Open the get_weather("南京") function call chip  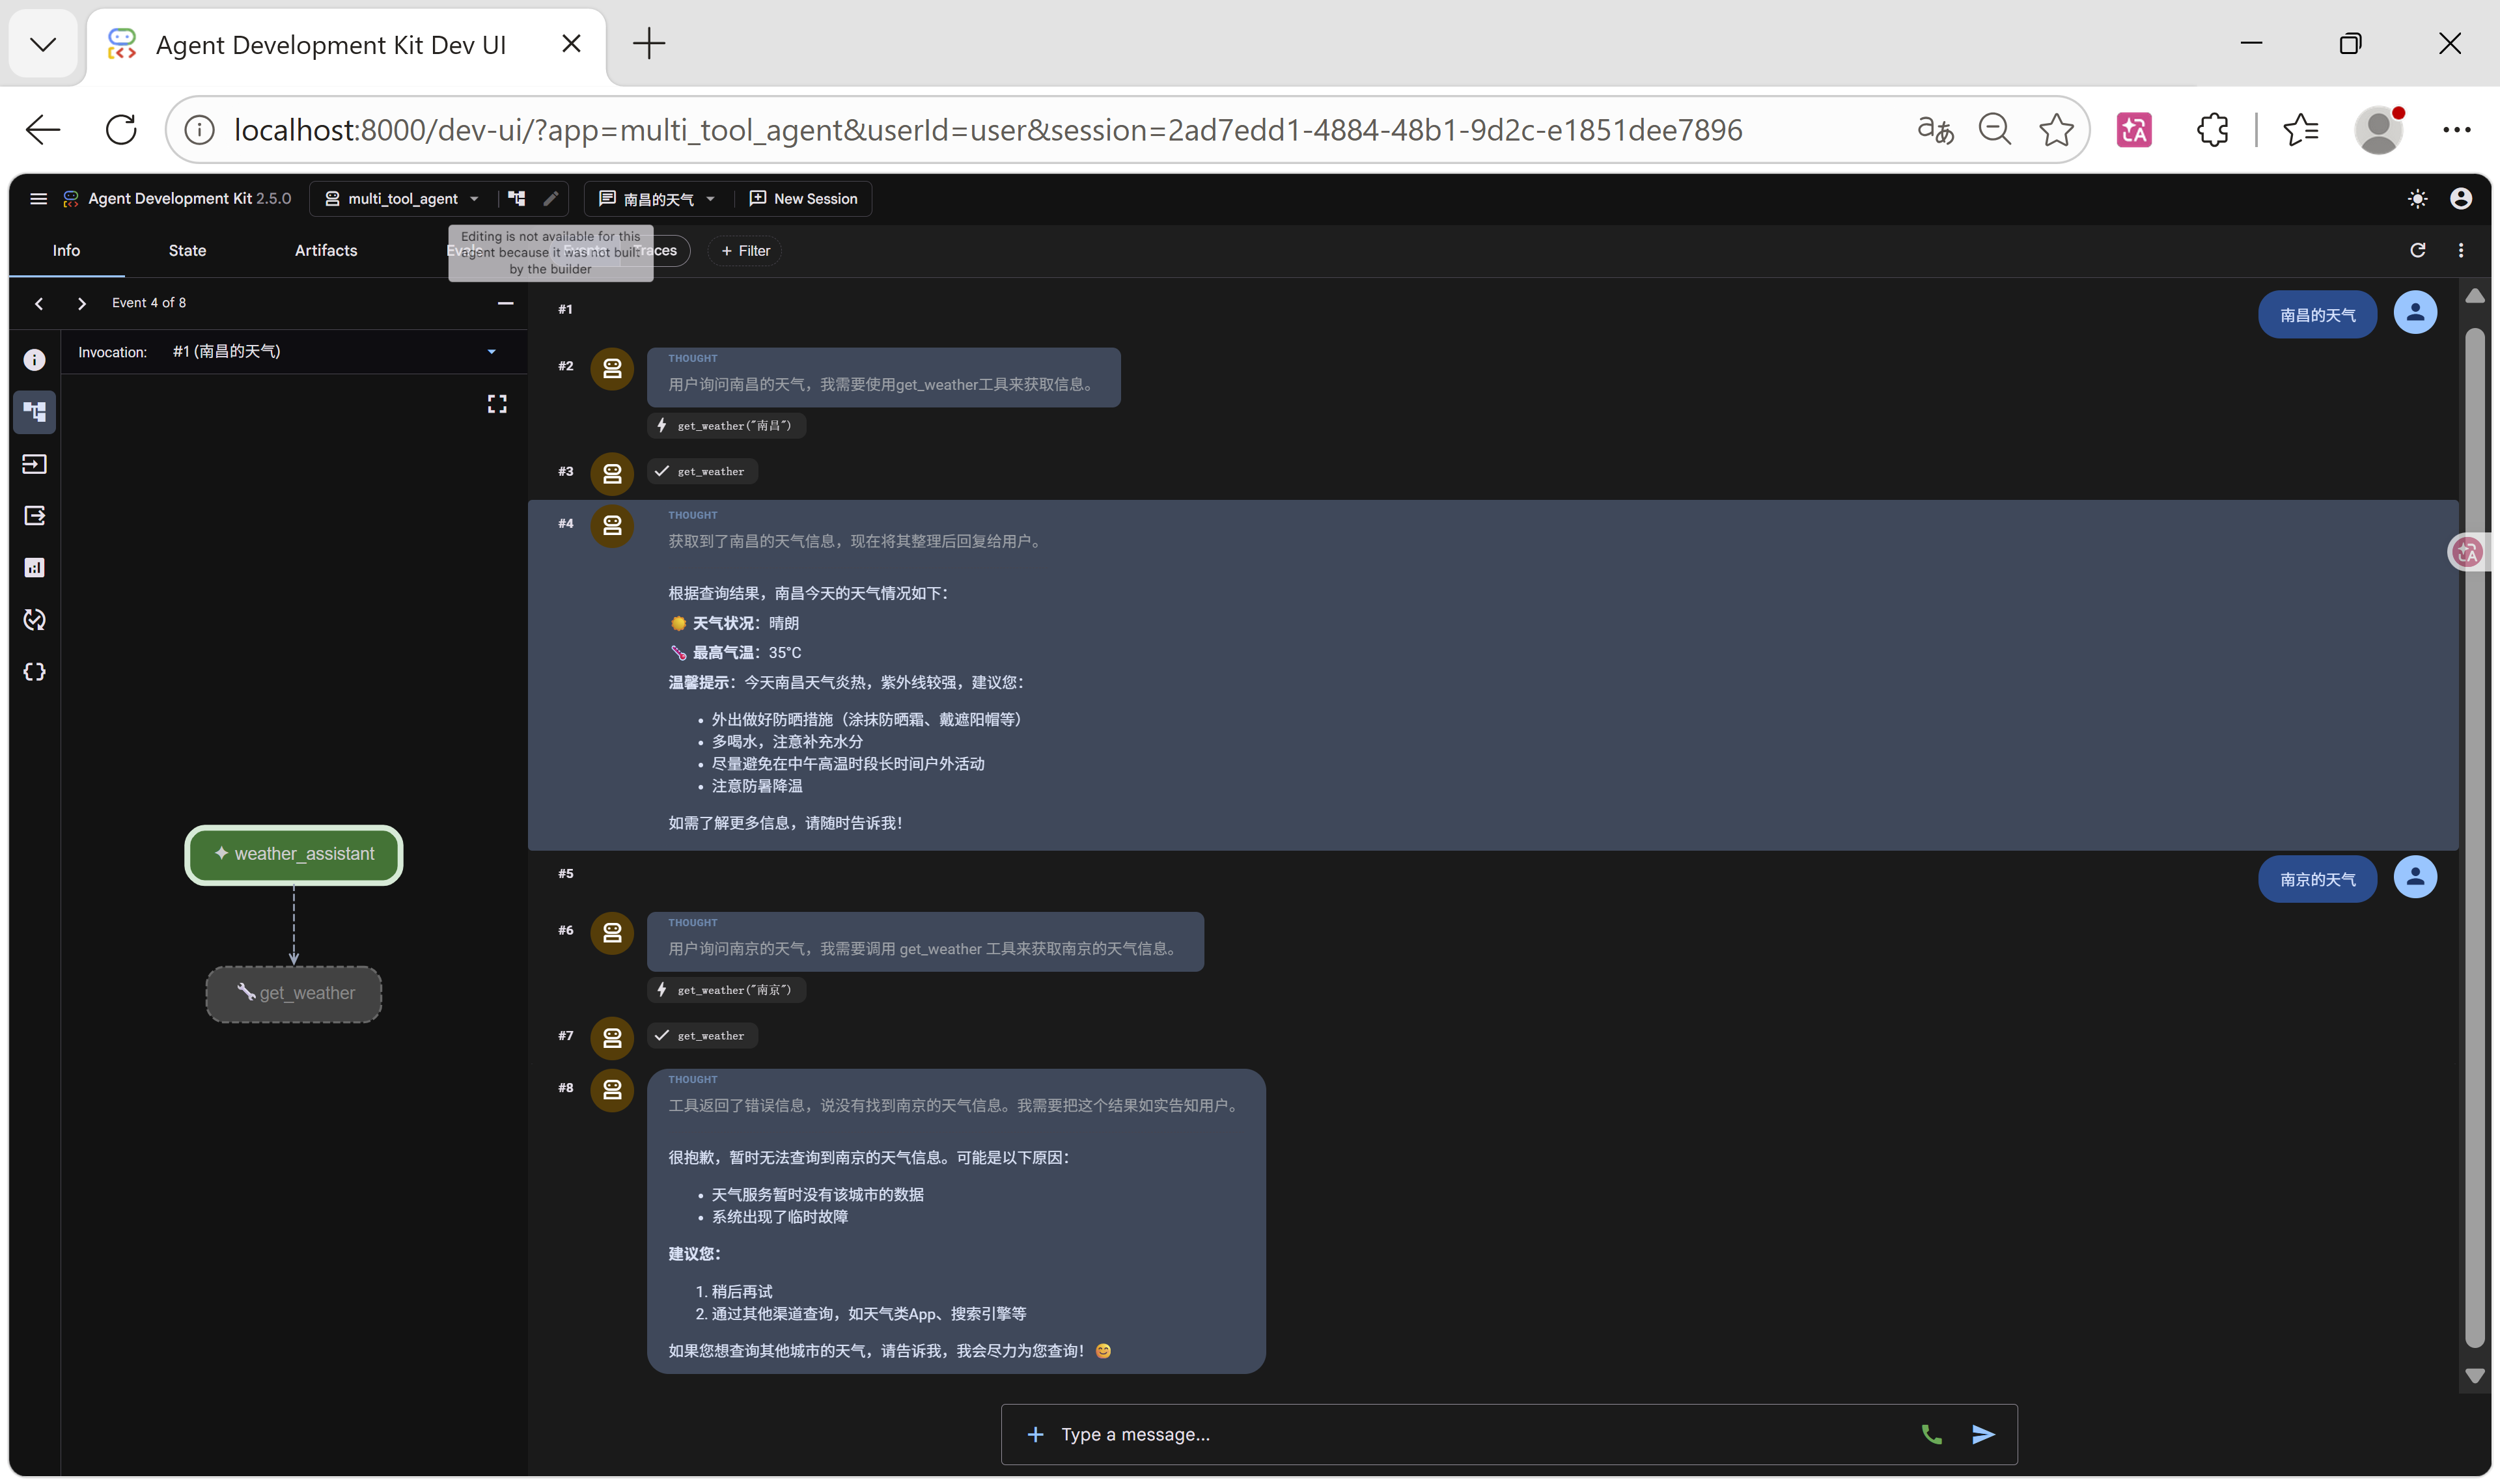(x=726, y=990)
